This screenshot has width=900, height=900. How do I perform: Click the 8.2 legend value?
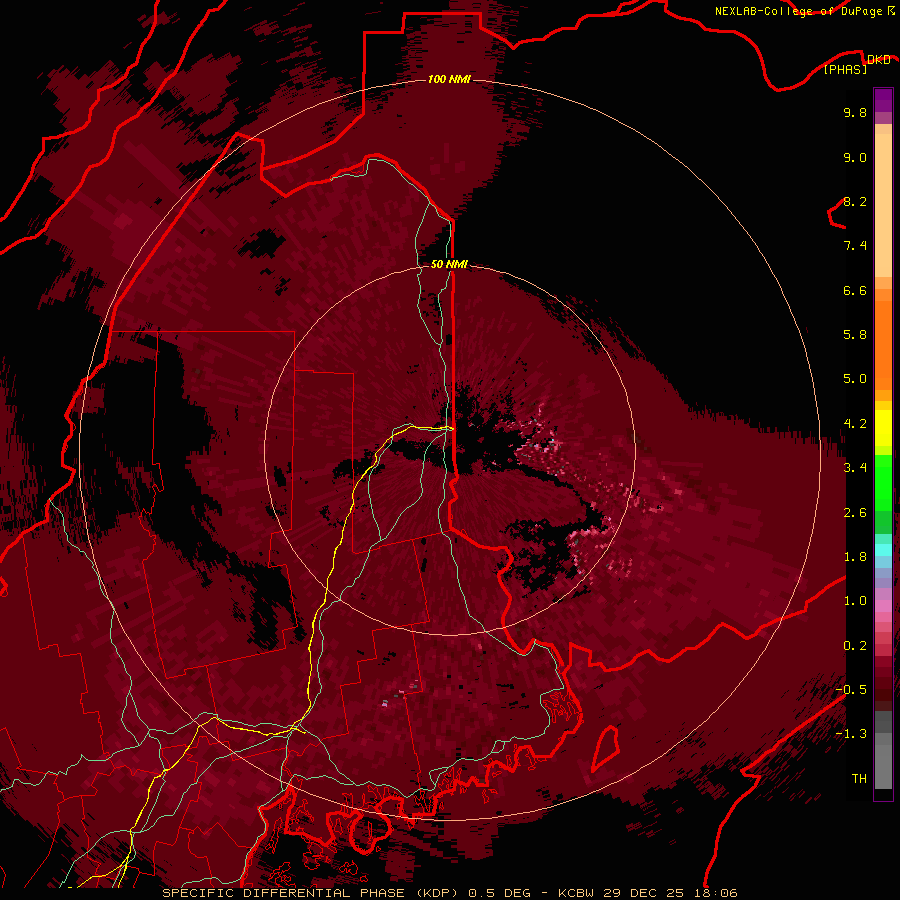(x=855, y=201)
